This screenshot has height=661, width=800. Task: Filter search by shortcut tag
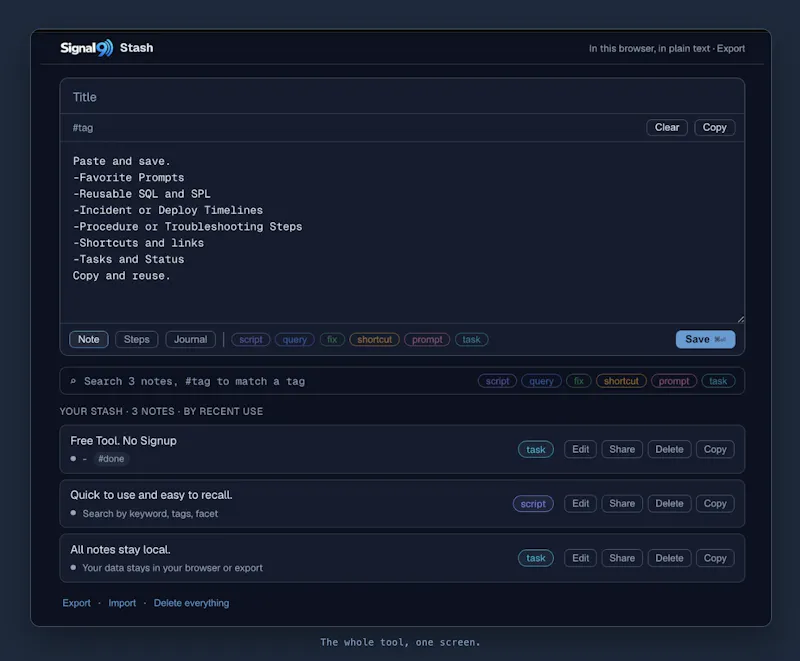[x=621, y=381]
